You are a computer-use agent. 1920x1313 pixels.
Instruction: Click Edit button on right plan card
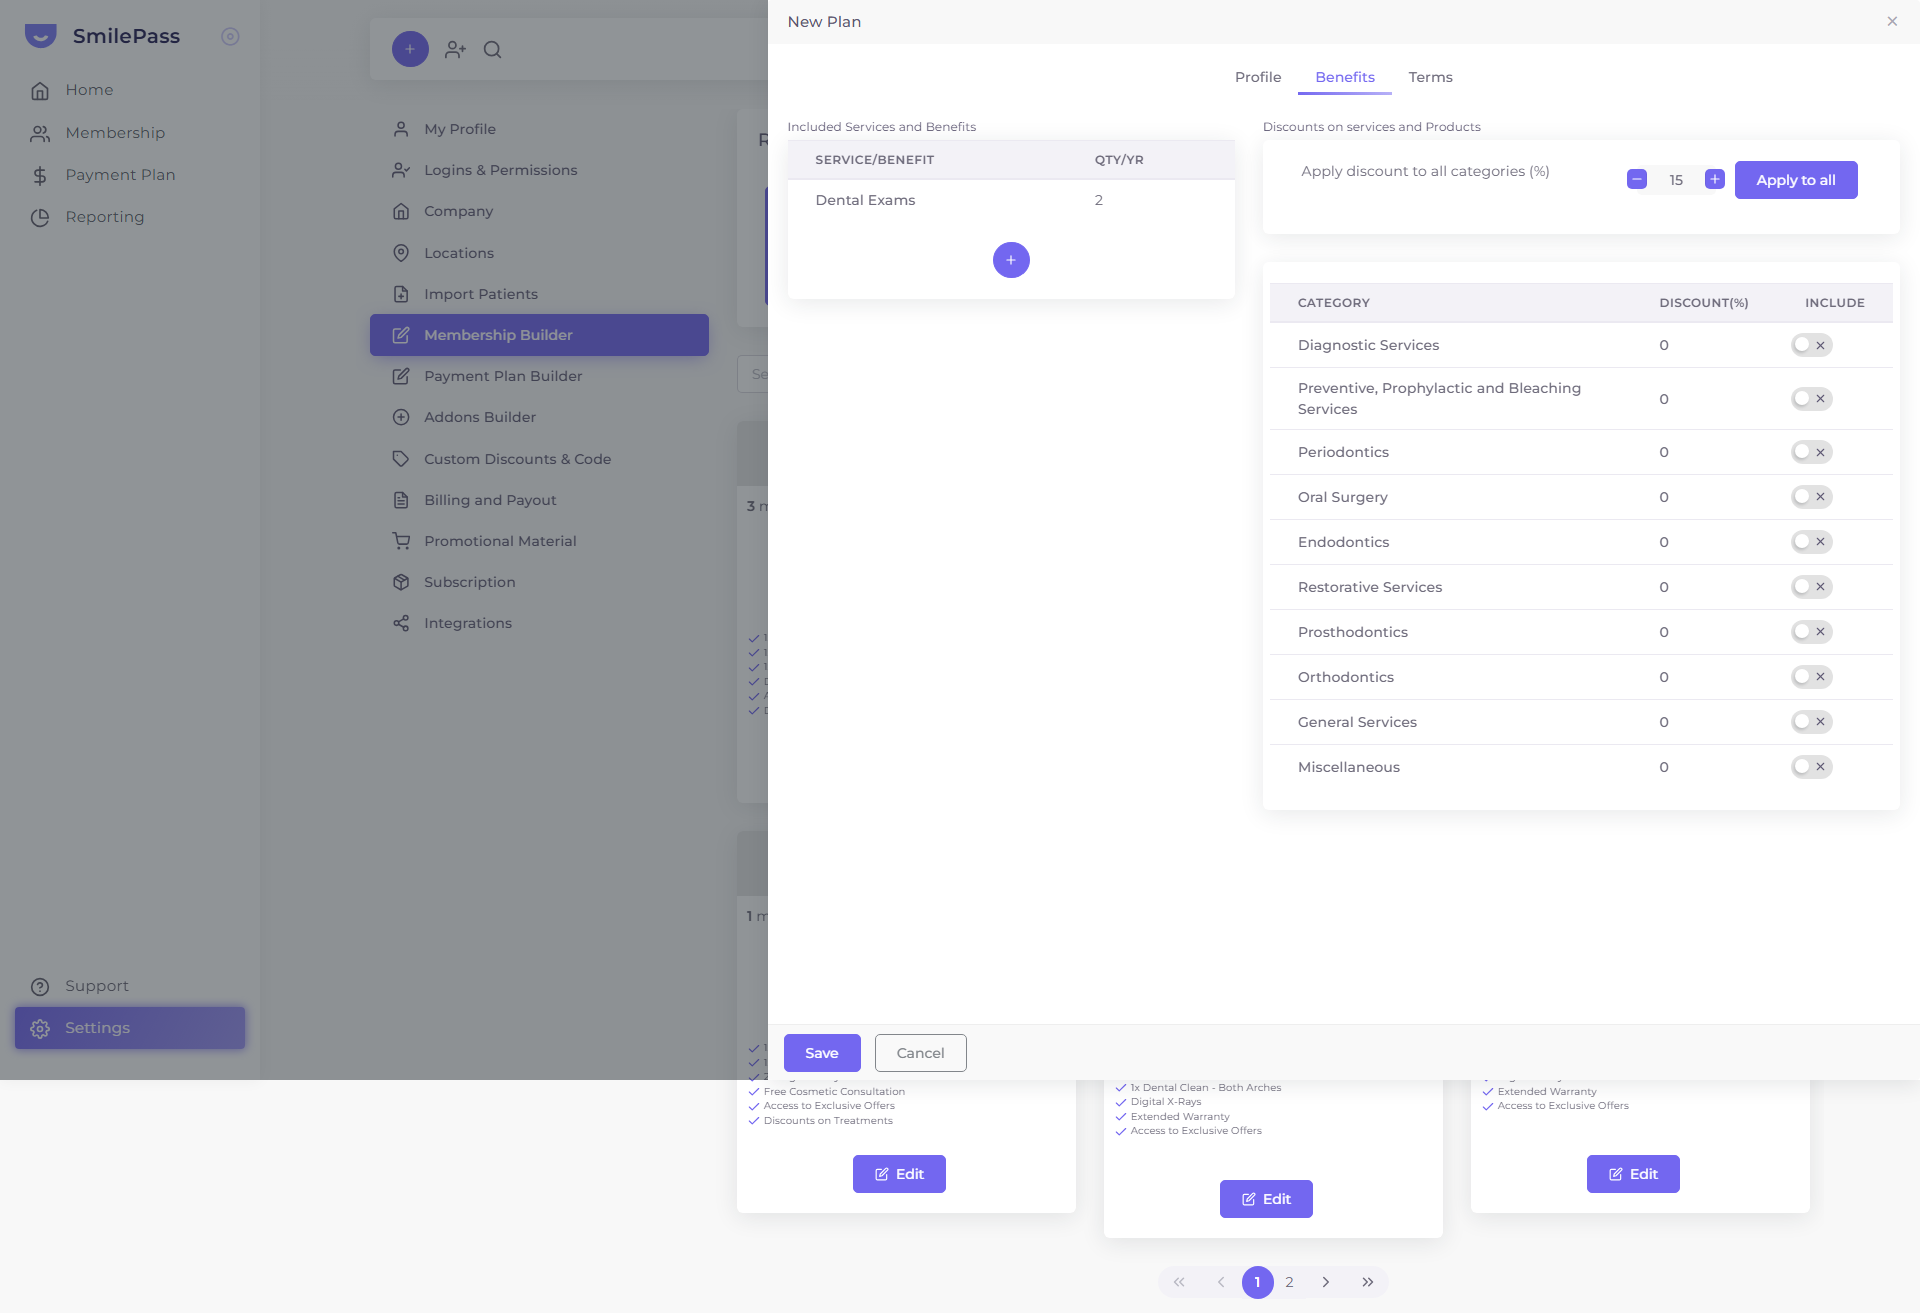point(1633,1174)
